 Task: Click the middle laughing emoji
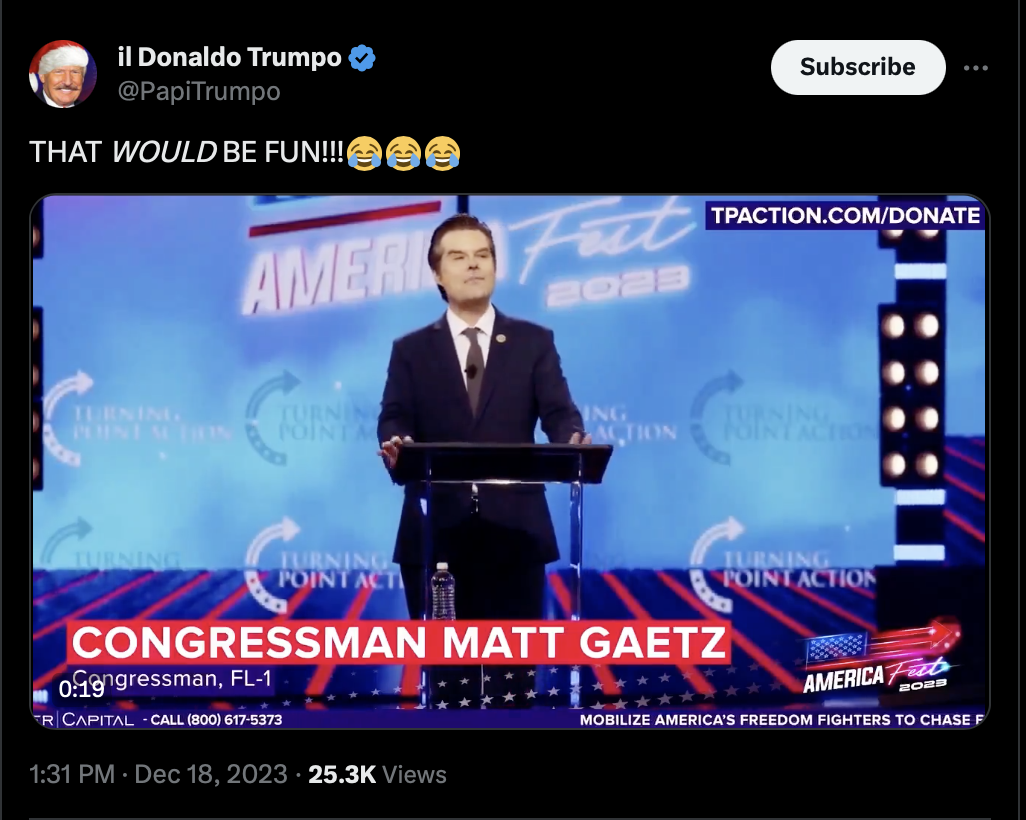[404, 153]
